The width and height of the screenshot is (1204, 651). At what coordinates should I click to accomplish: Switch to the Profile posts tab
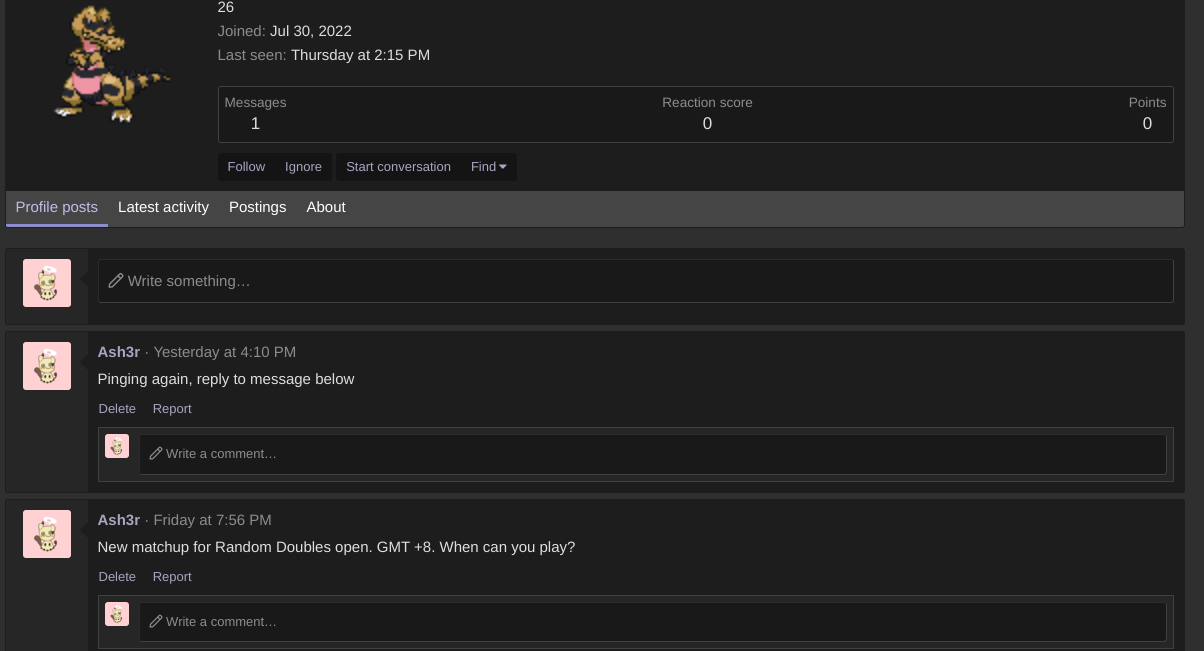[x=57, y=207]
